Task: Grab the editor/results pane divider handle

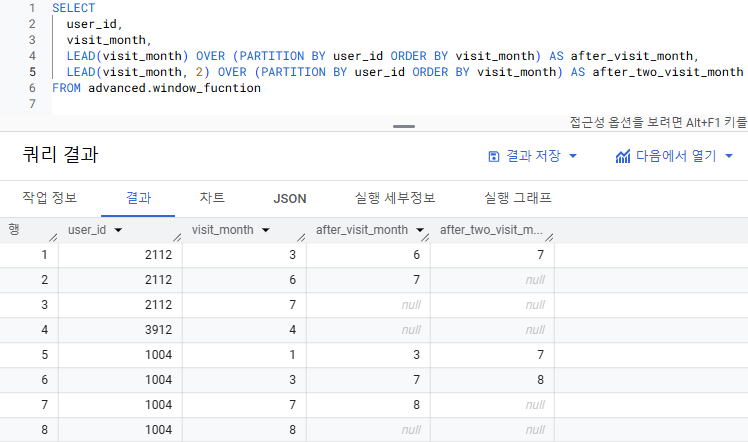Action: (404, 126)
